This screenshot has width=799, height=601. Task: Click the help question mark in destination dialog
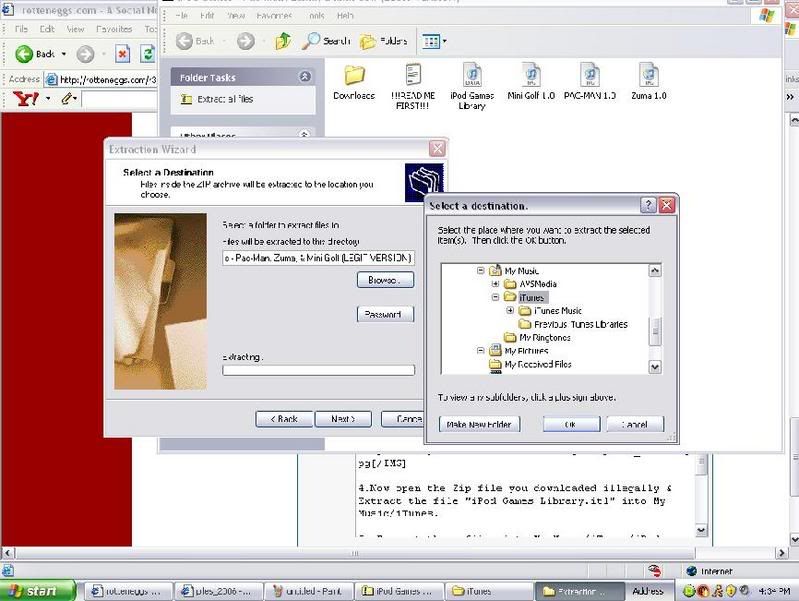pyautogui.click(x=648, y=205)
